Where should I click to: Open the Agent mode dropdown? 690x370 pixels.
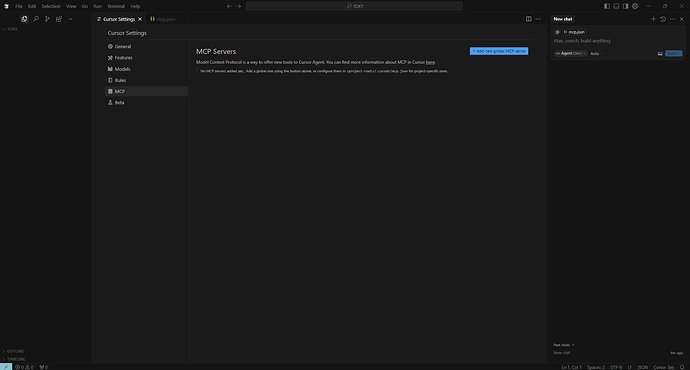(570, 54)
